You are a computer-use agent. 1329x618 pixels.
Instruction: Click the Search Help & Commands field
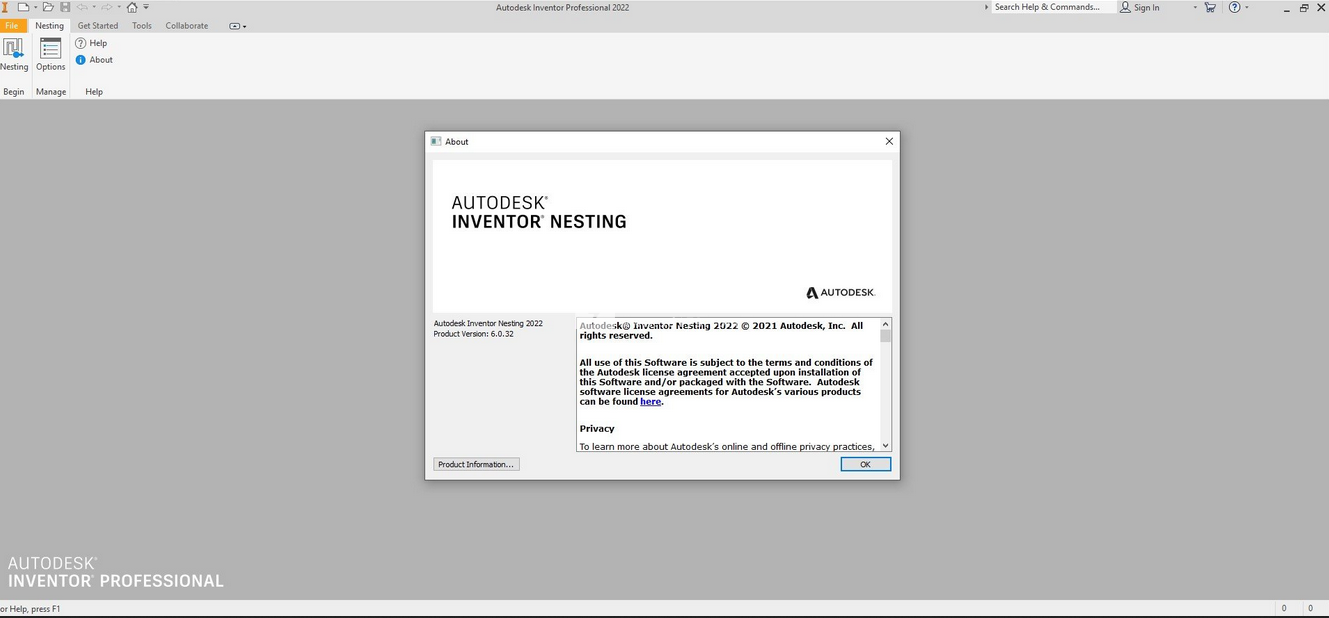click(x=1054, y=7)
